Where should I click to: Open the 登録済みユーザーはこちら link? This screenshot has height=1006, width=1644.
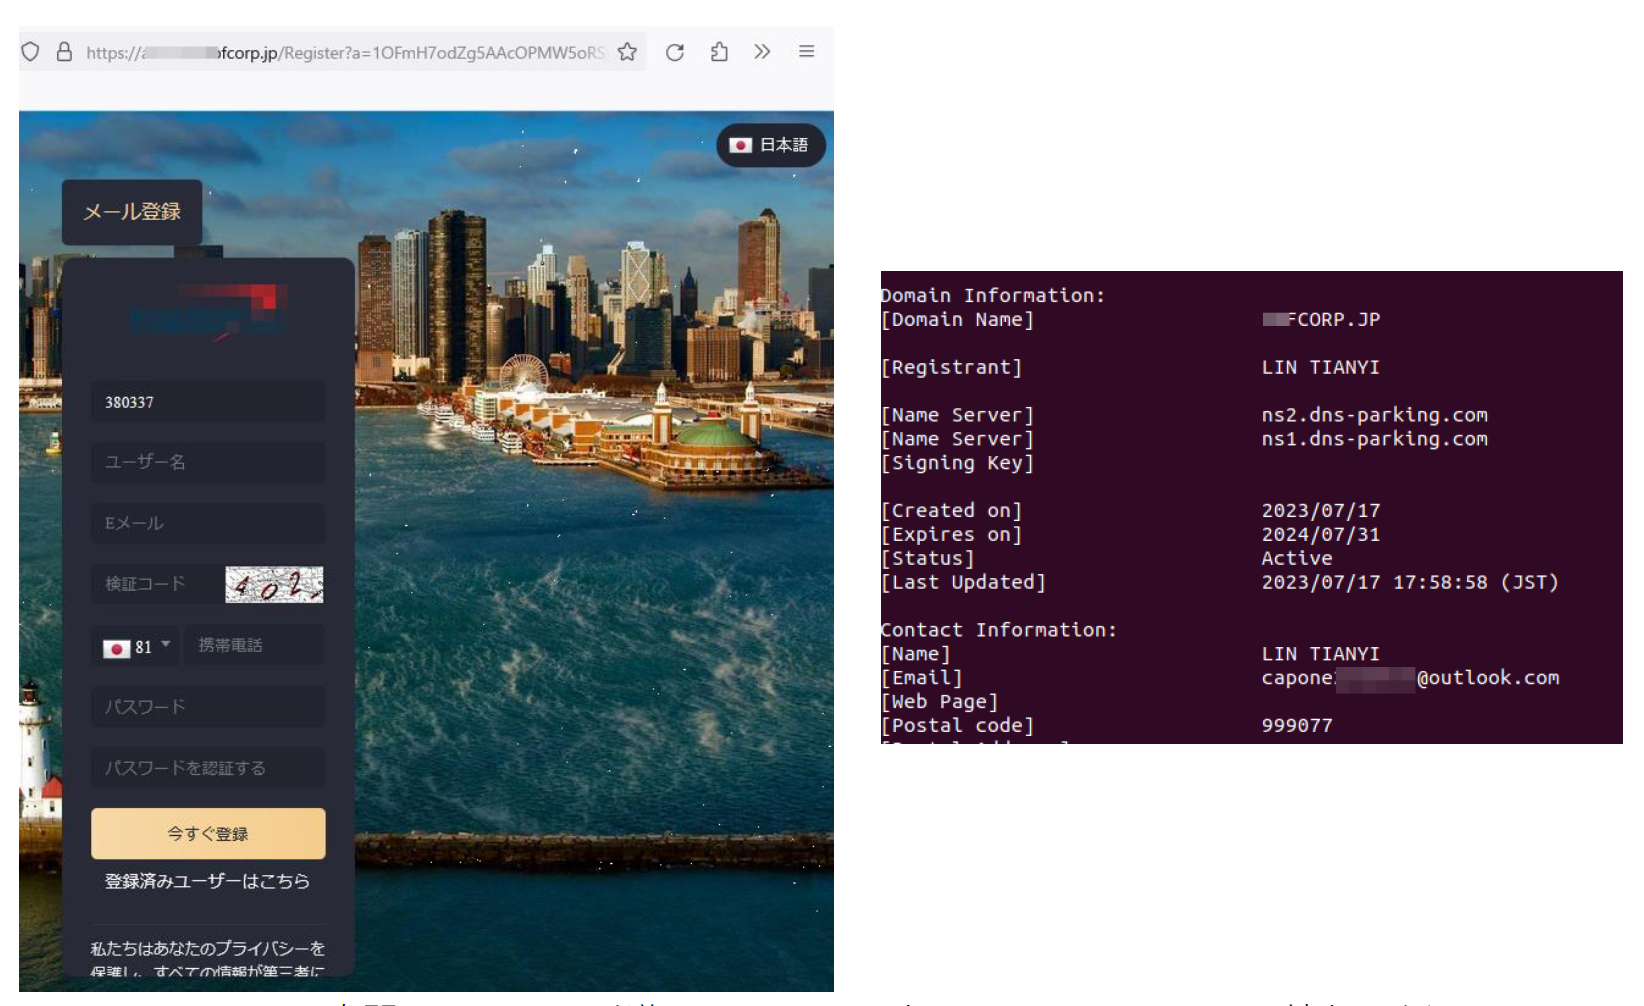(x=207, y=881)
